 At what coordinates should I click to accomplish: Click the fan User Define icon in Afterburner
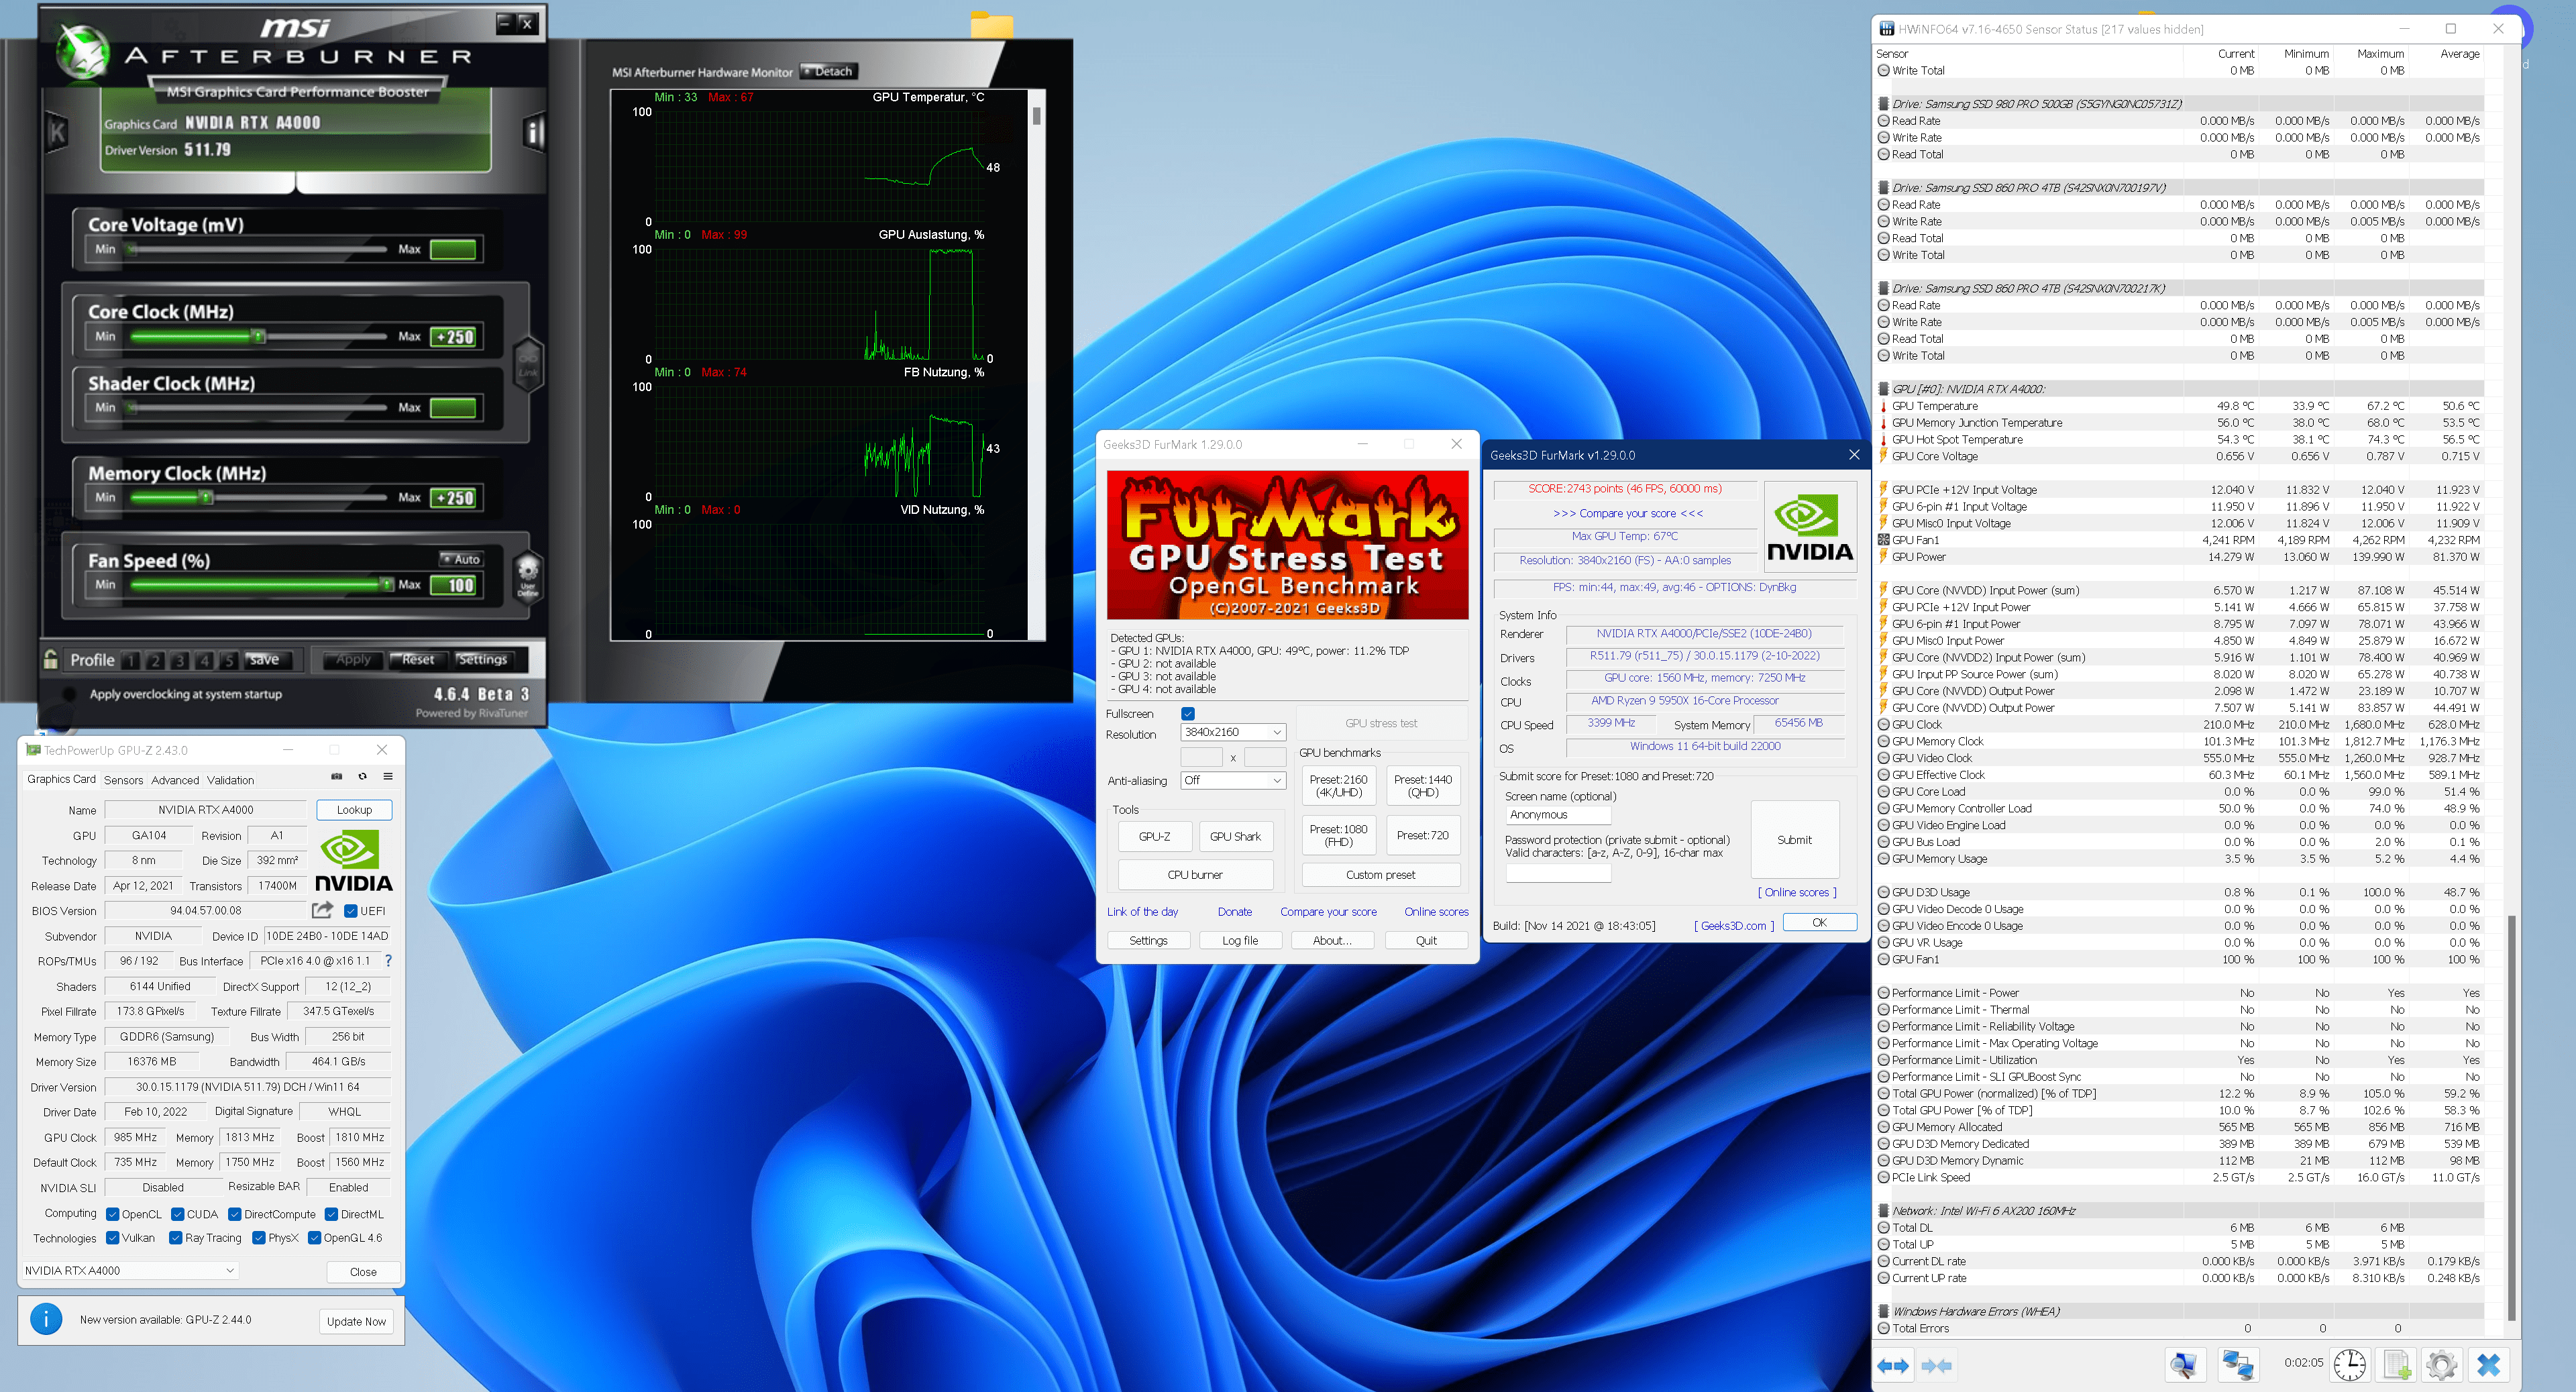pyautogui.click(x=528, y=577)
